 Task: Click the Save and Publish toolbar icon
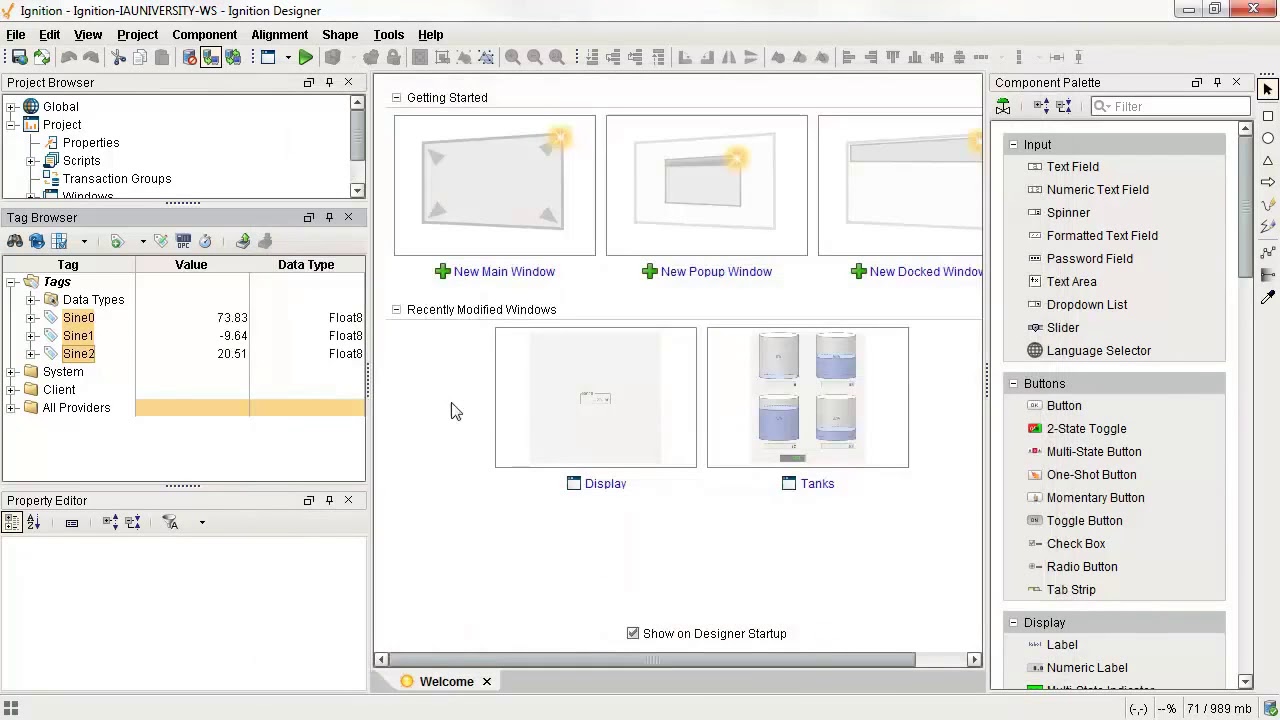[x=19, y=57]
